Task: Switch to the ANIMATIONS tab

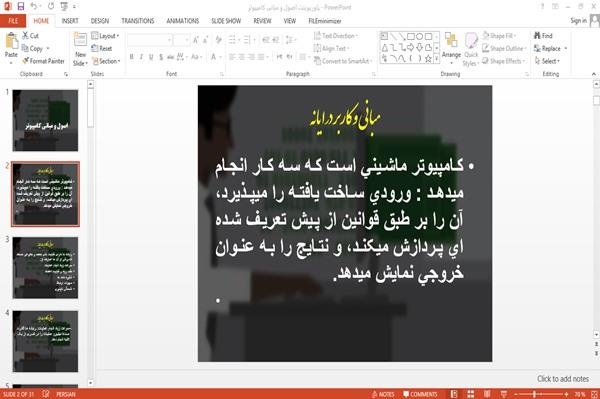Action: click(x=183, y=21)
